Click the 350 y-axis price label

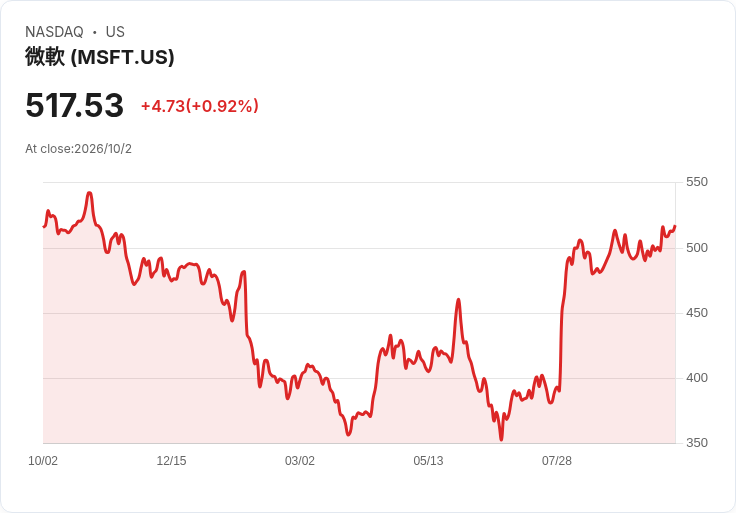pyautogui.click(x=697, y=443)
